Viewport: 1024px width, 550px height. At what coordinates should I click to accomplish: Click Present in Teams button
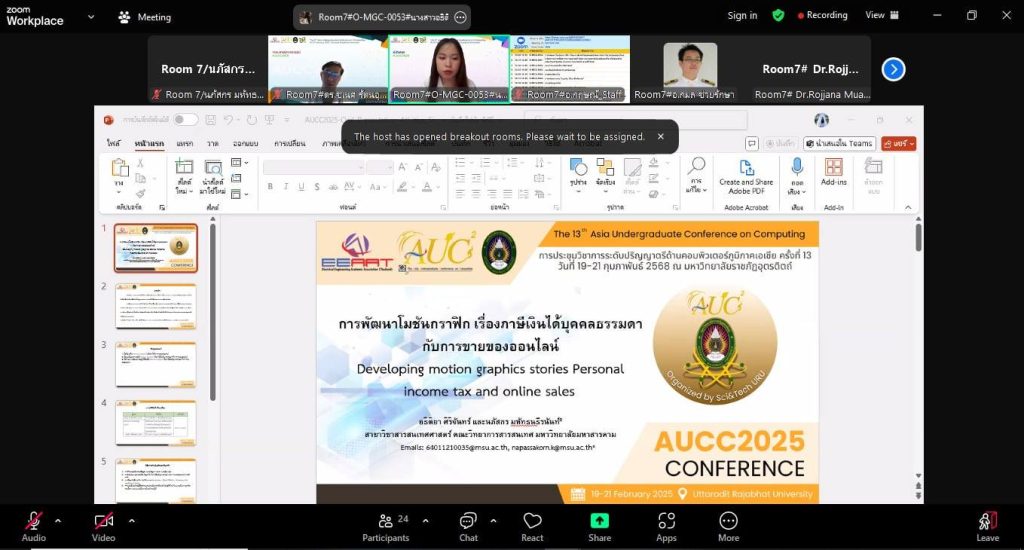point(839,143)
